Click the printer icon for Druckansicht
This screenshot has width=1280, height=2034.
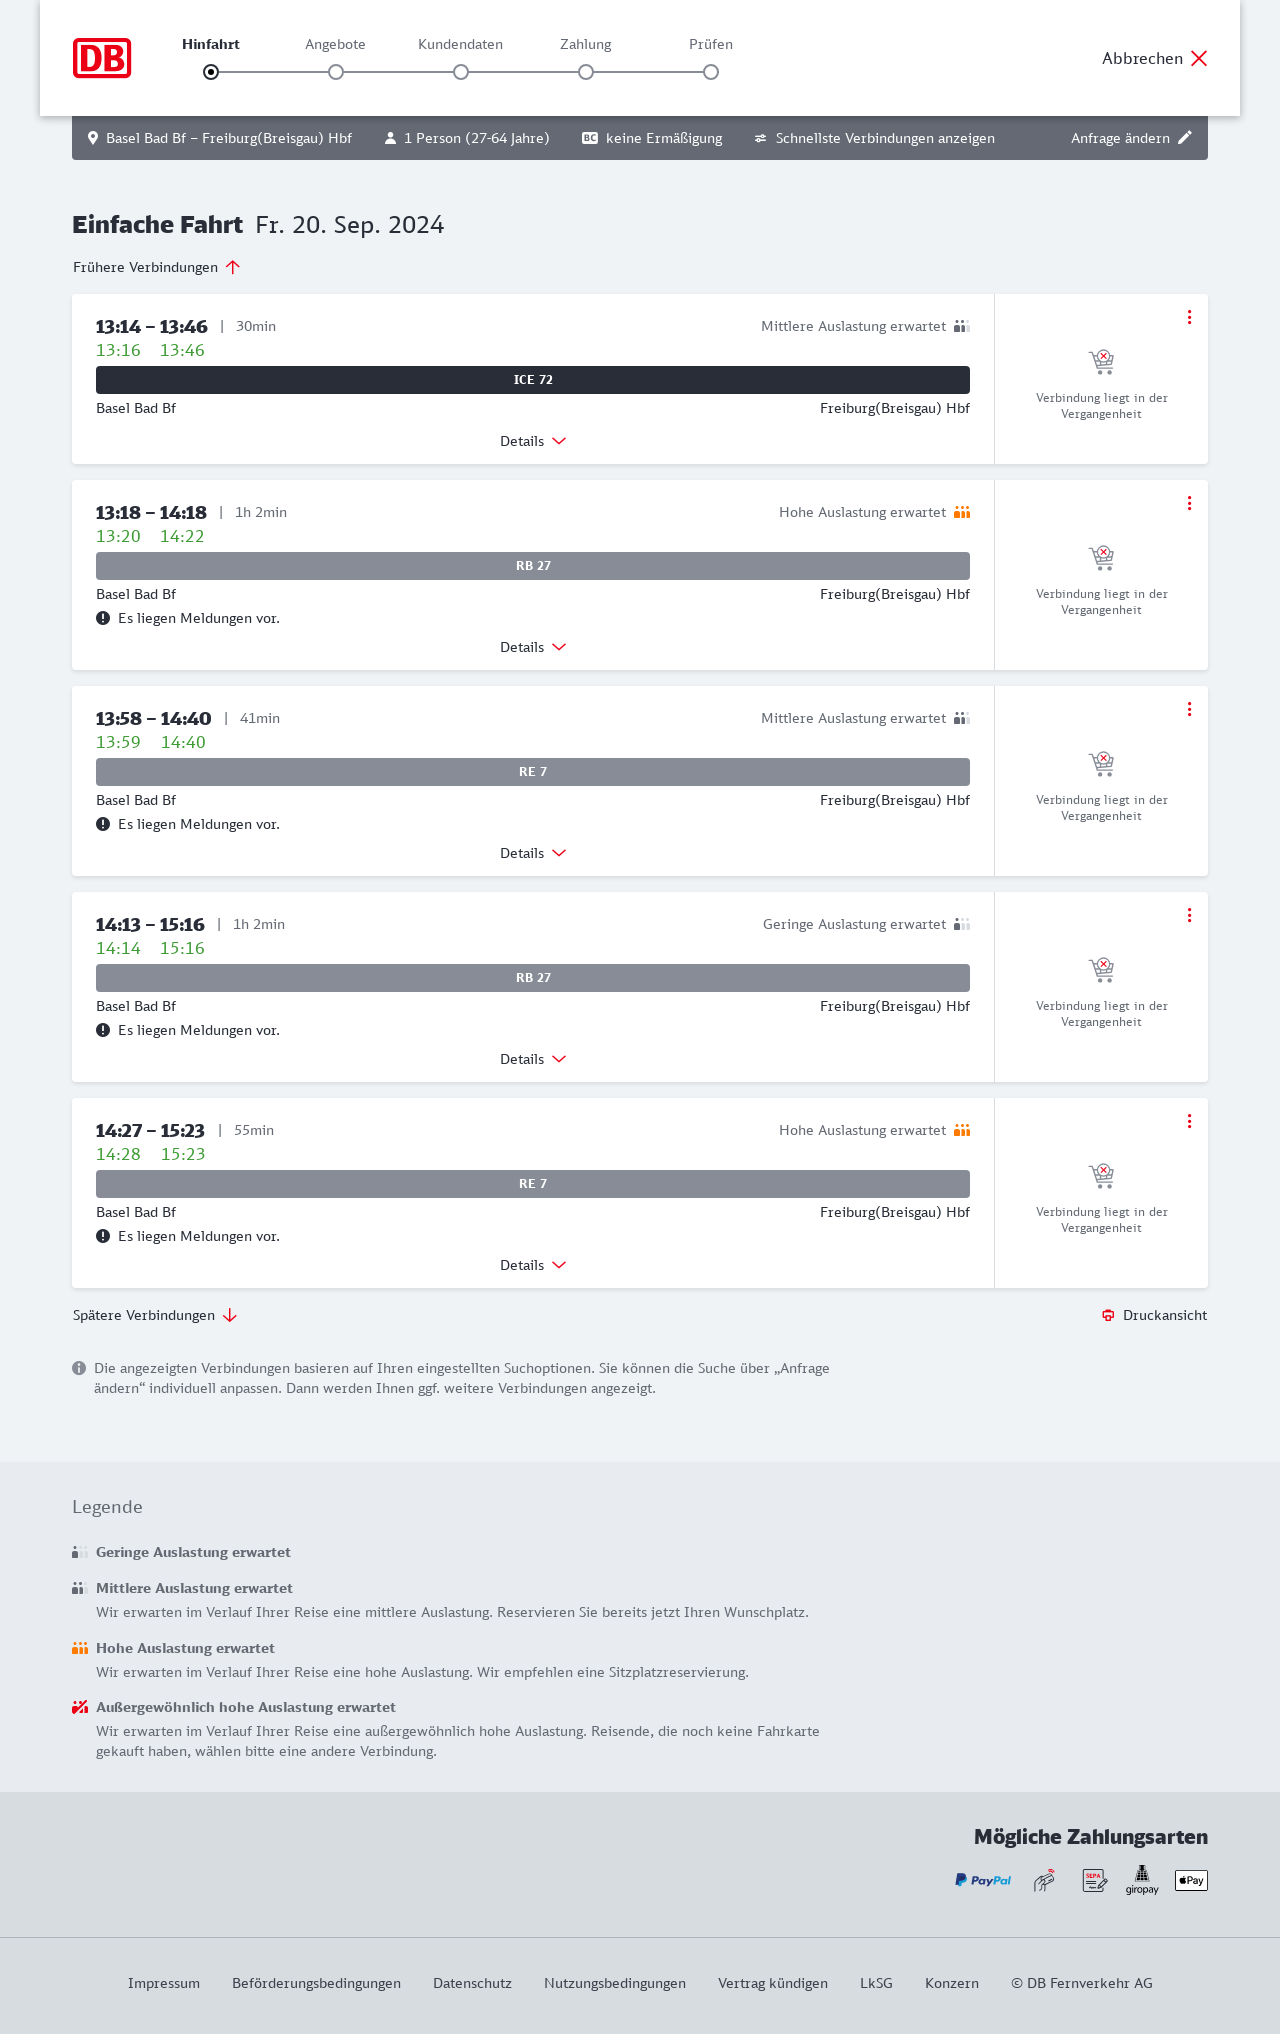(x=1108, y=1315)
